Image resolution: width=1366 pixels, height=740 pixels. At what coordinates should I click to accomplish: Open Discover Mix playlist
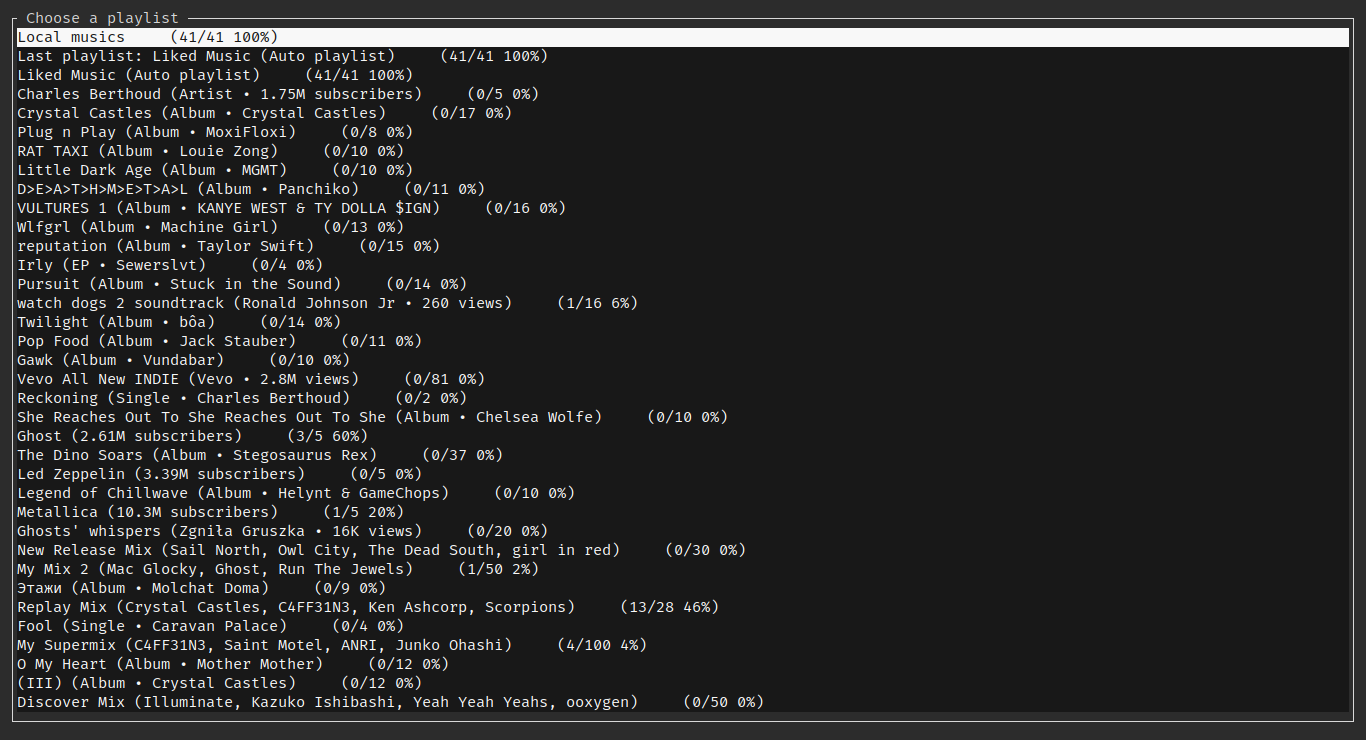683,702
